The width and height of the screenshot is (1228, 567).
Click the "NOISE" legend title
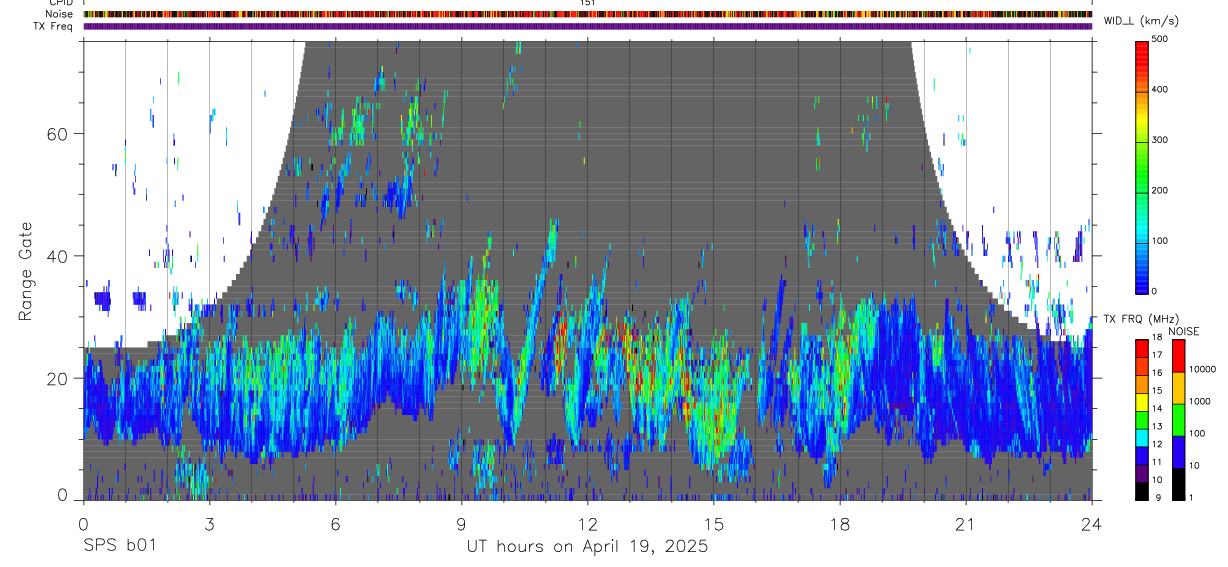point(1185,331)
